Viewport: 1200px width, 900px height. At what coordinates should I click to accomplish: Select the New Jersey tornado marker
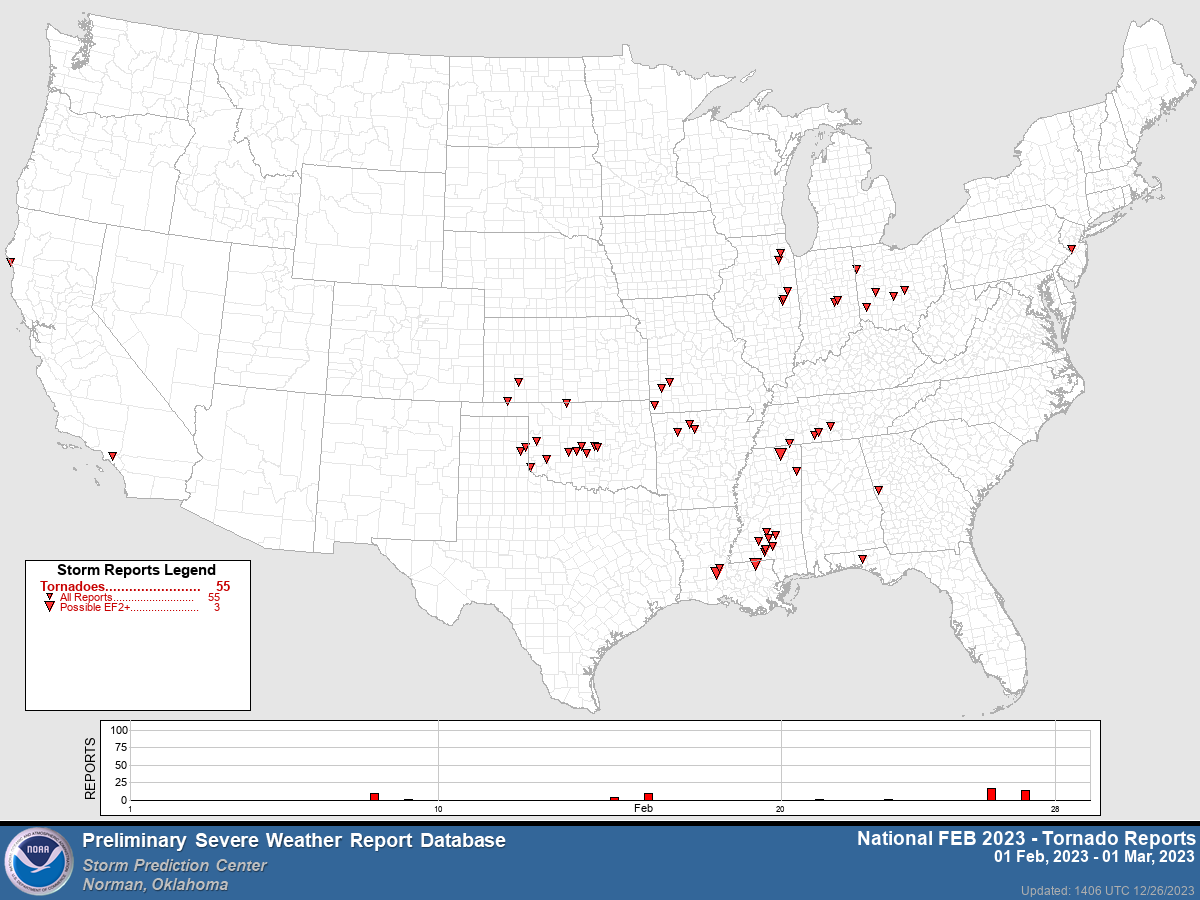[x=1070, y=249]
